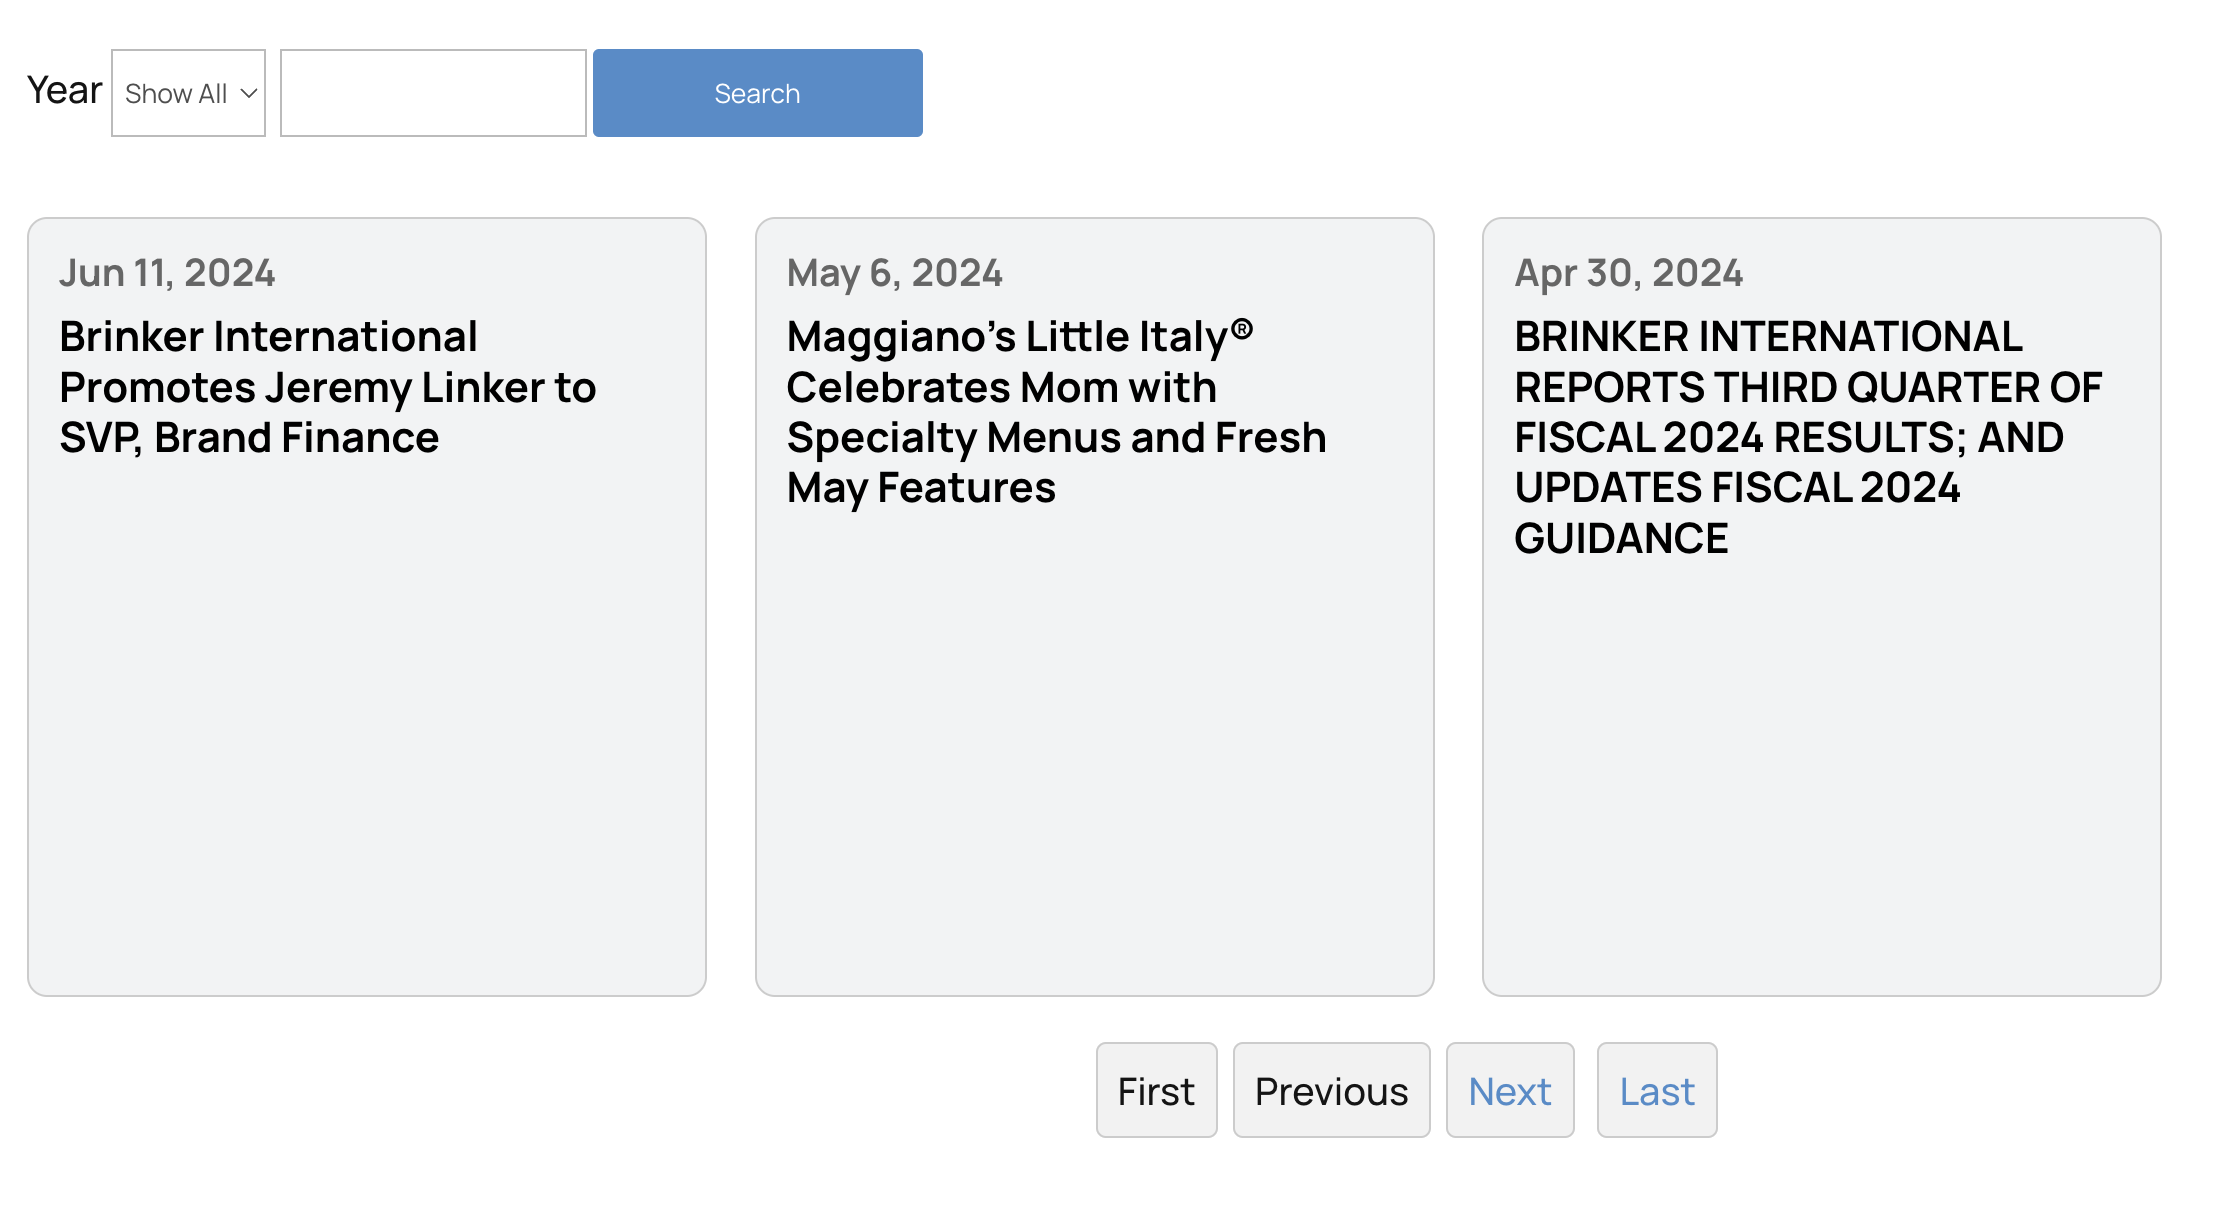This screenshot has width=2228, height=1212.
Task: Click the word GUIDANCE in third card
Action: [x=1621, y=539]
